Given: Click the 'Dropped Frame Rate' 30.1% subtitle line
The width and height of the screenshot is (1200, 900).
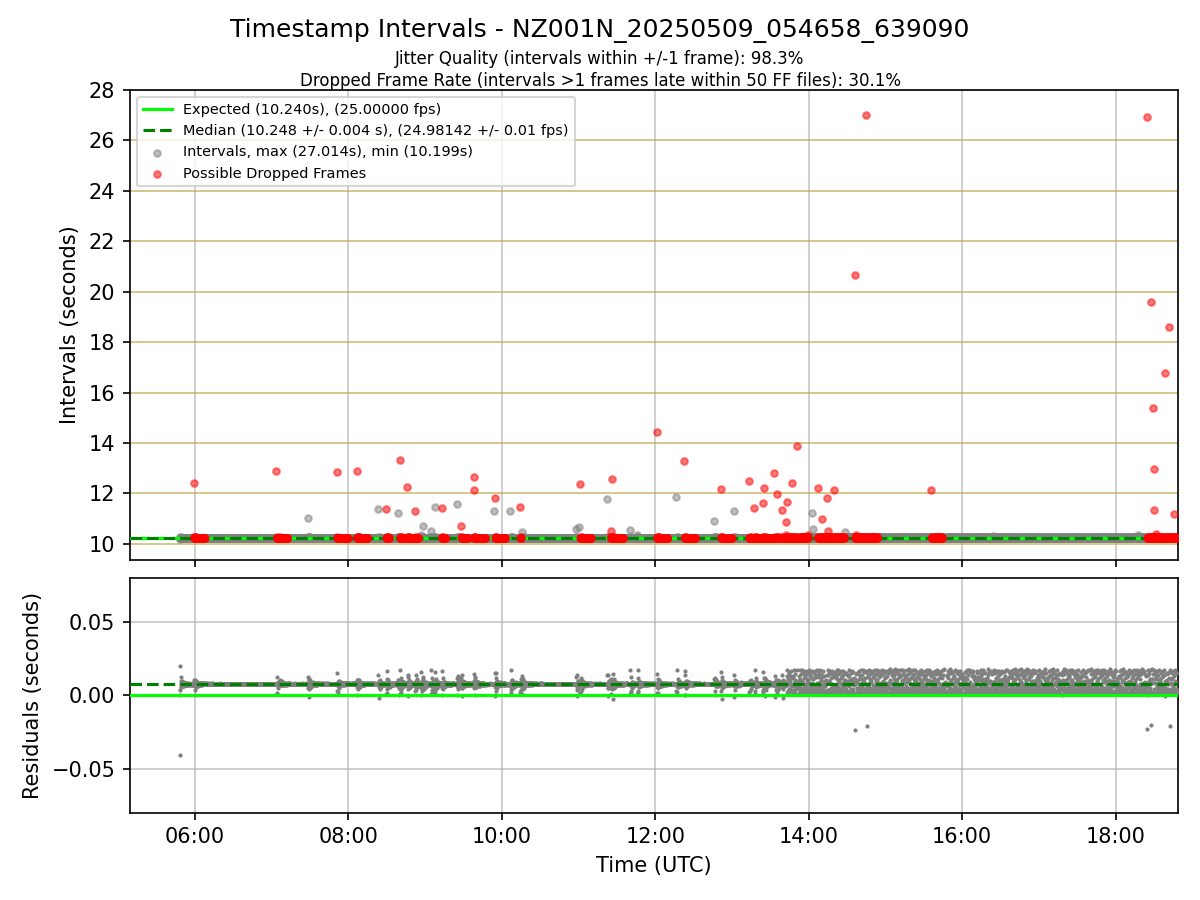Looking at the screenshot, I should [599, 80].
